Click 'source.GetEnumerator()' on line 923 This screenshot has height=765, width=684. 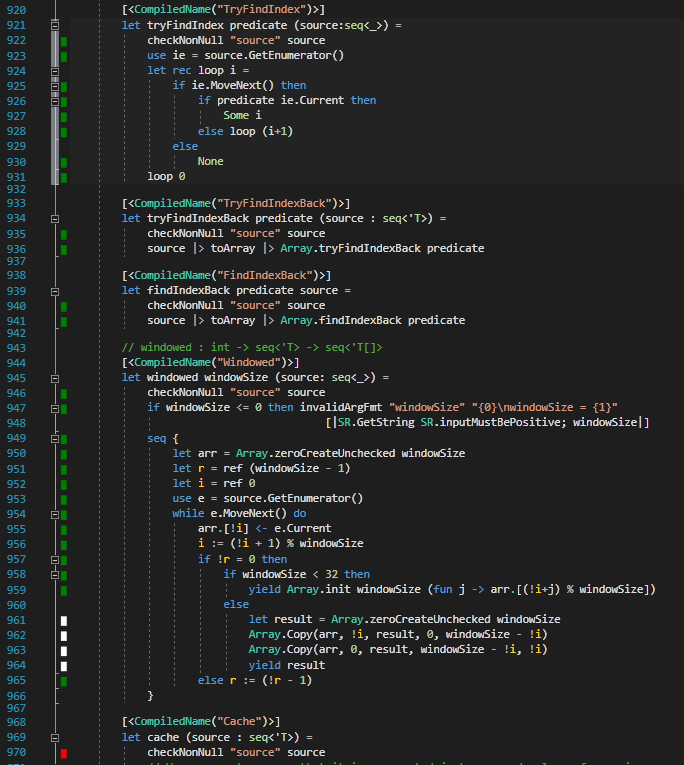(x=274, y=56)
